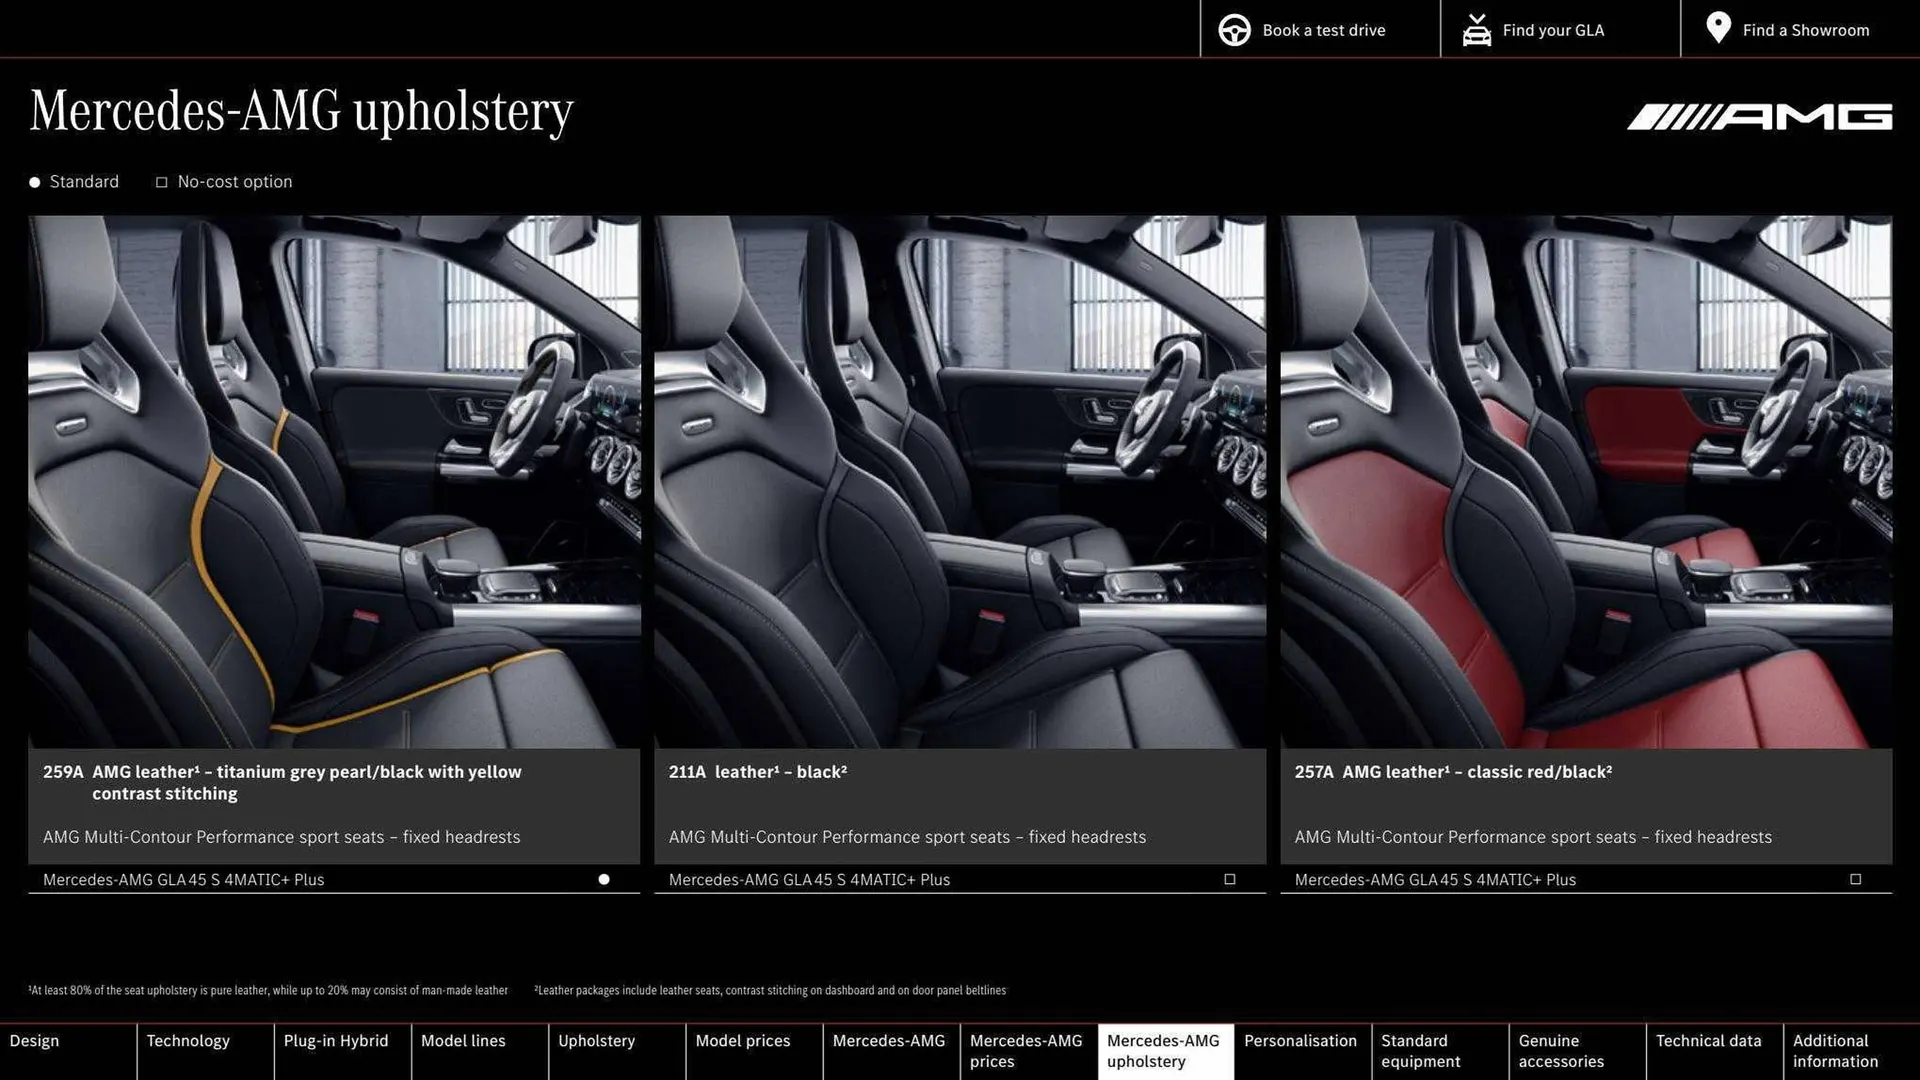Open the Design section

point(34,1041)
